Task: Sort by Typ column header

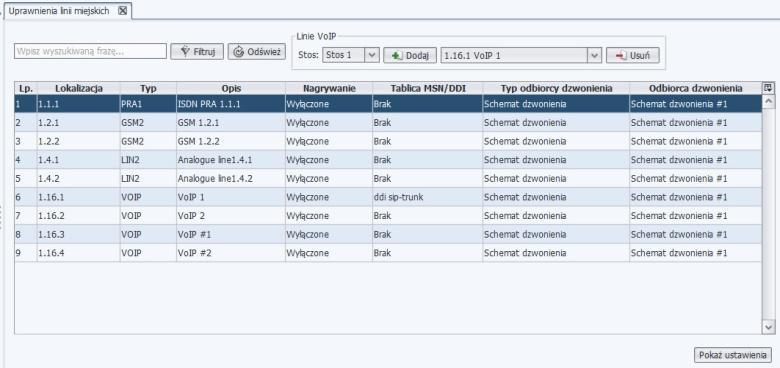Action: [x=148, y=89]
